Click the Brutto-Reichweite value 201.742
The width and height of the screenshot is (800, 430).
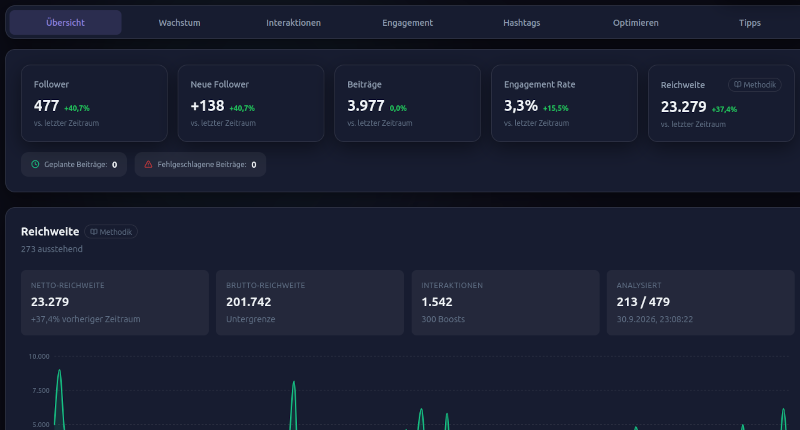[x=248, y=302]
